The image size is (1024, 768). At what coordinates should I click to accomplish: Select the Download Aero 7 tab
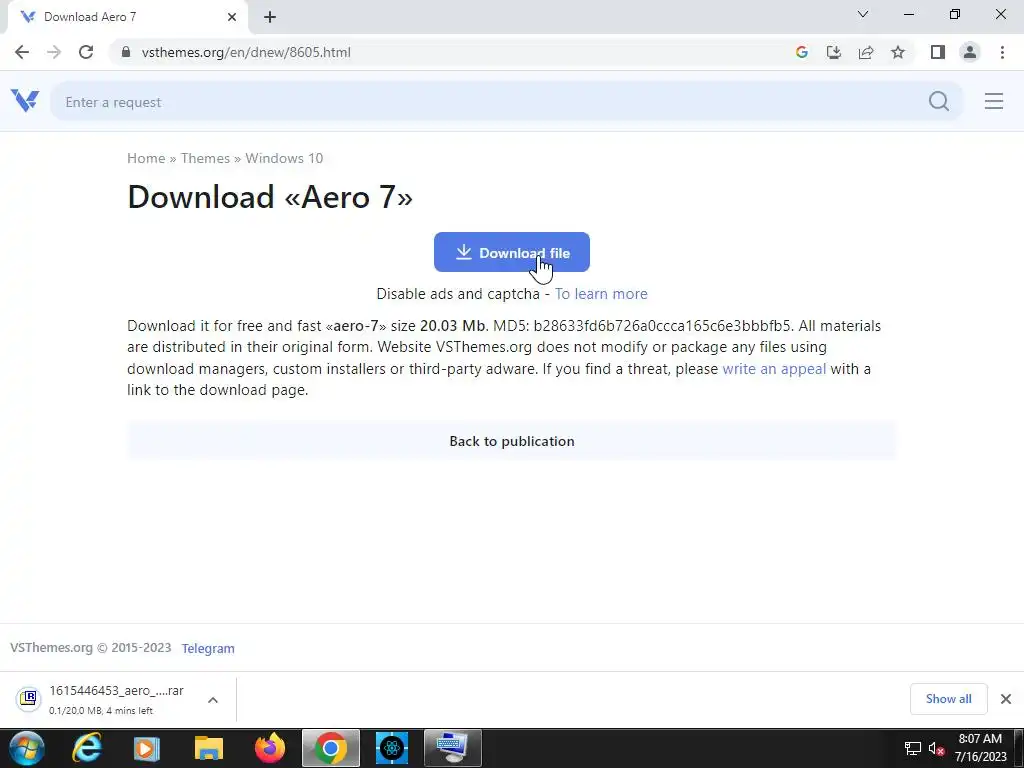point(127,17)
